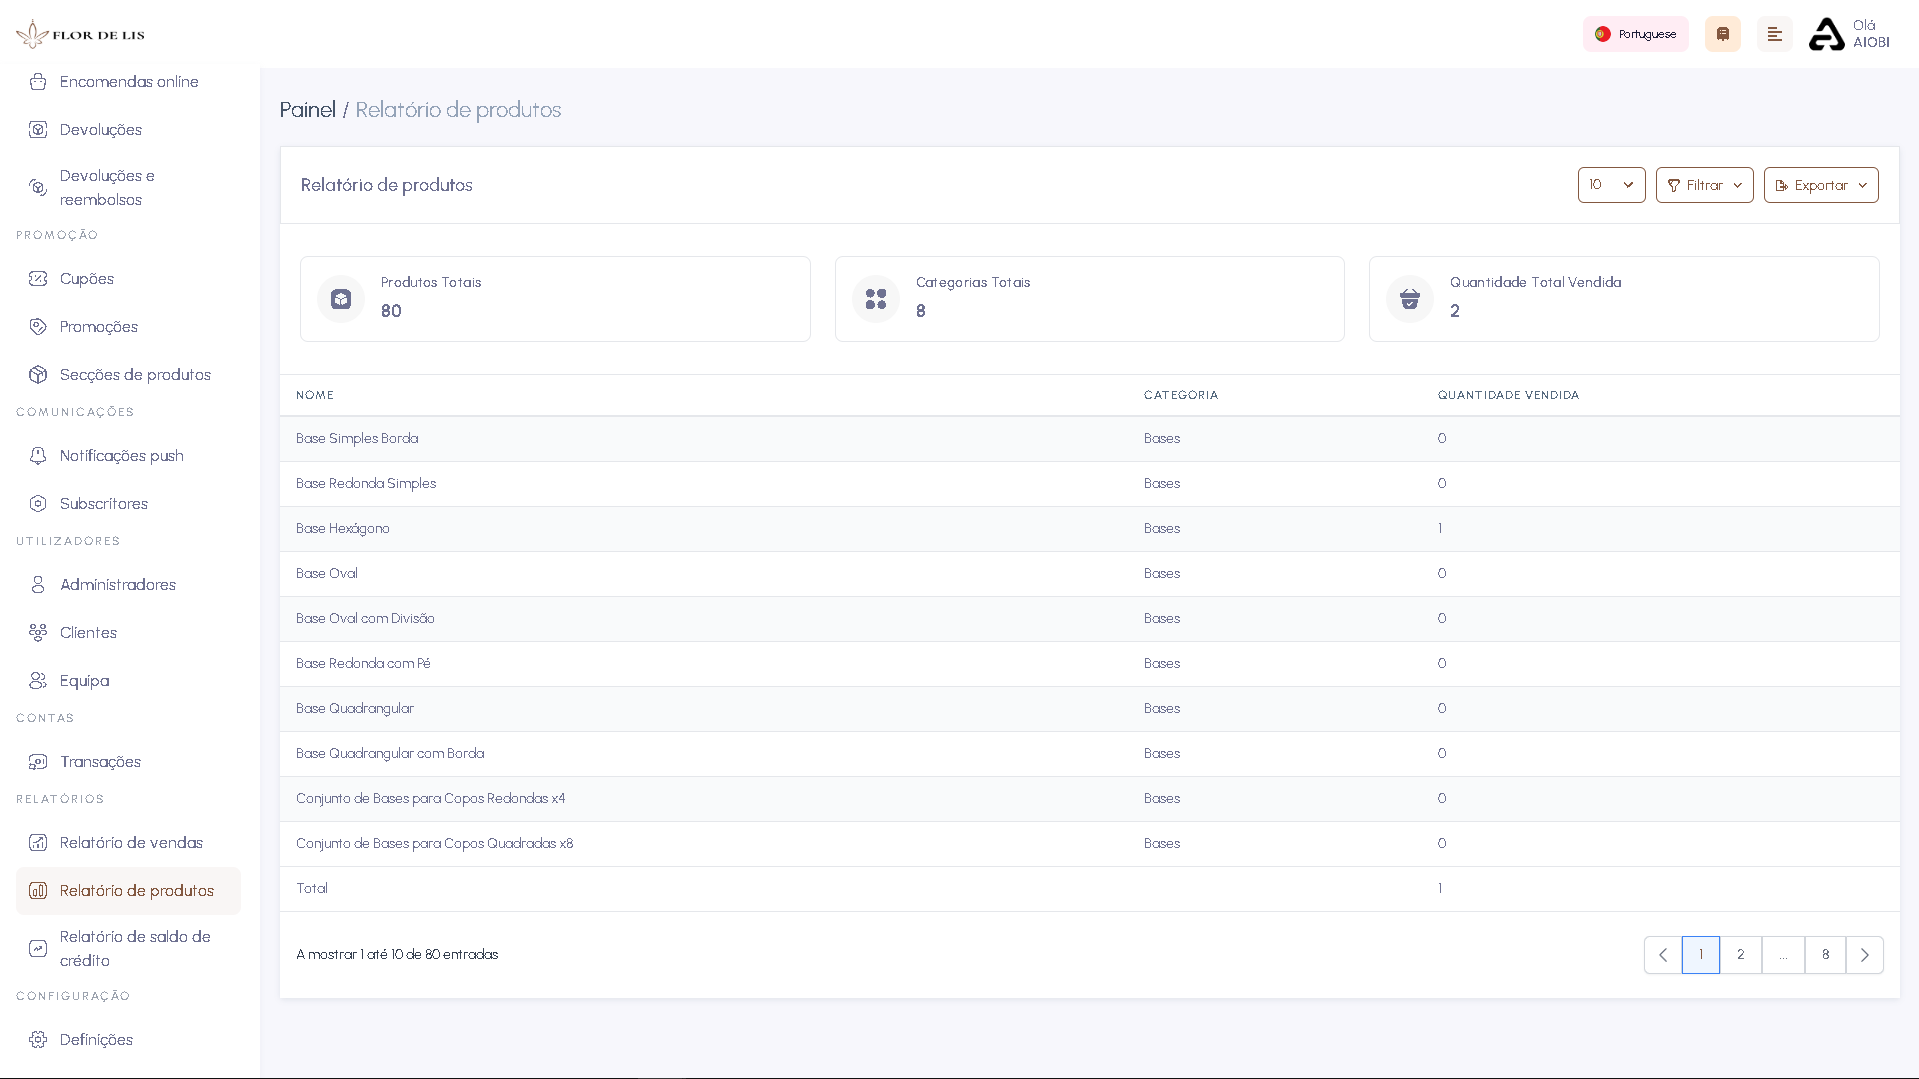This screenshot has width=1919, height=1079.
Task: Select Relatório de produtos in sidebar
Action: 135,890
